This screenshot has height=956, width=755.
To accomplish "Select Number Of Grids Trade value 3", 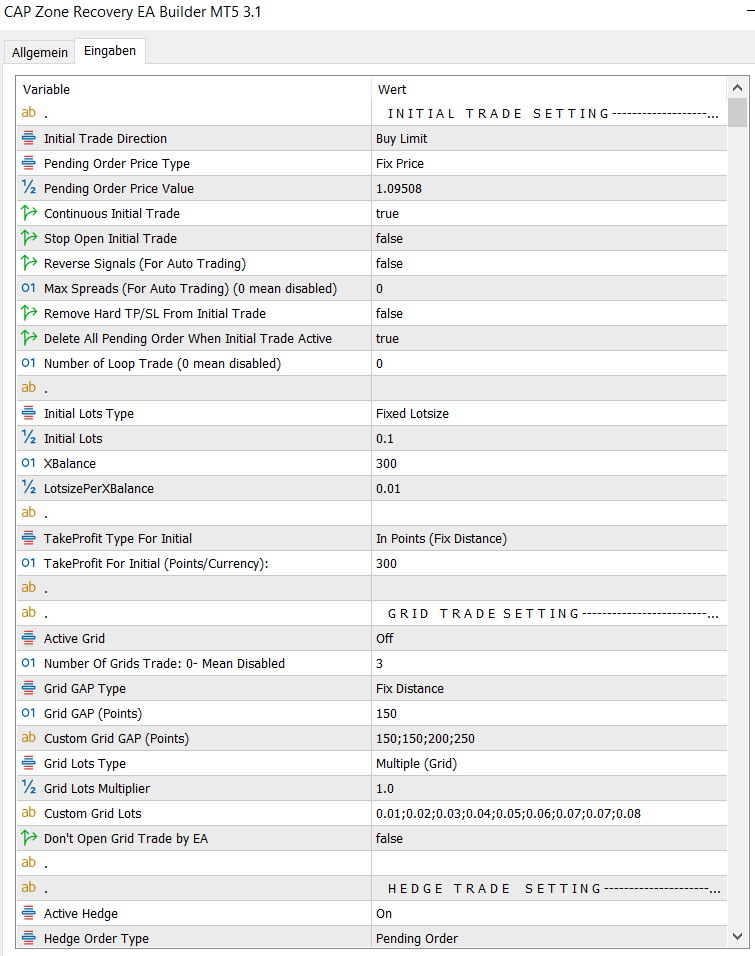I will click(549, 663).
